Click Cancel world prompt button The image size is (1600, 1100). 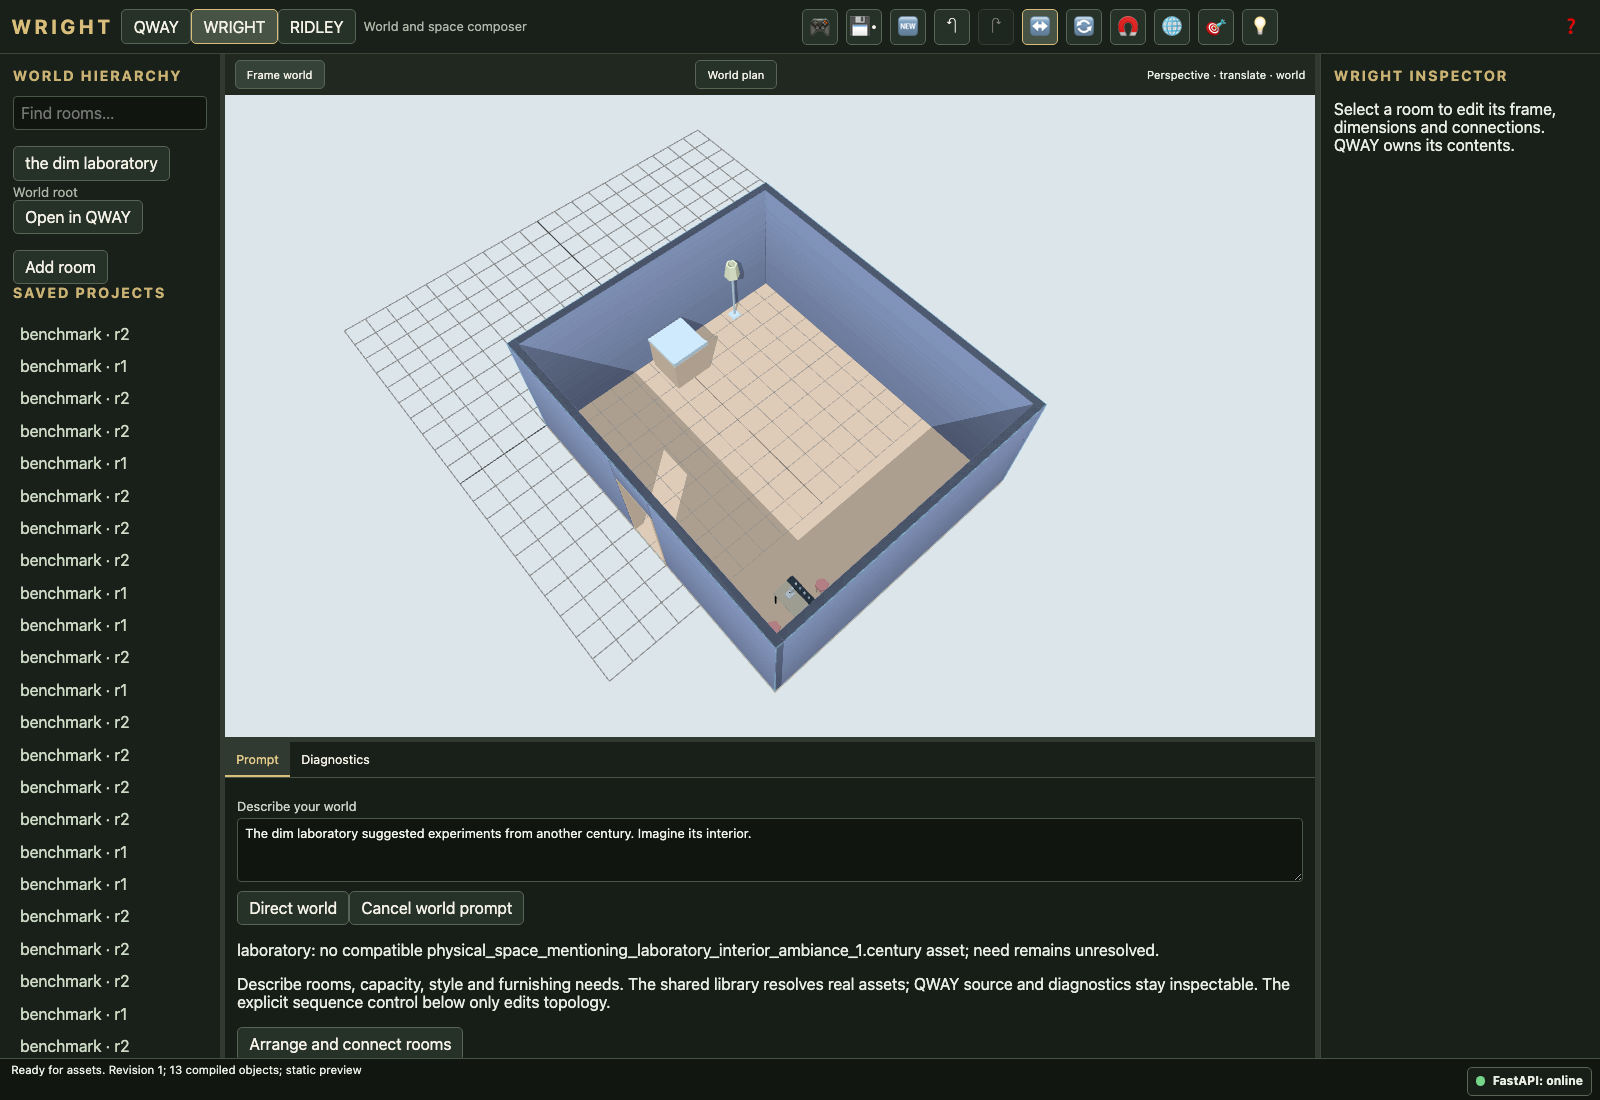[436, 908]
